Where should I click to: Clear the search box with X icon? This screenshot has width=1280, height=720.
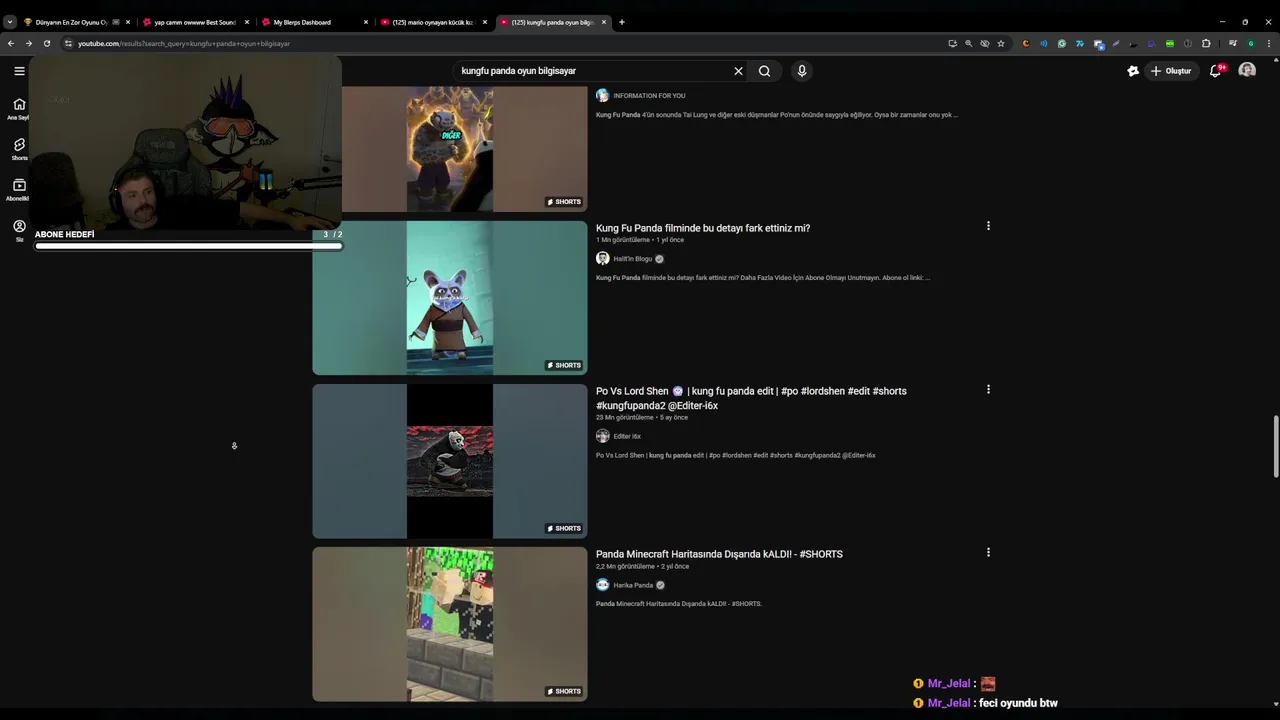click(x=738, y=71)
